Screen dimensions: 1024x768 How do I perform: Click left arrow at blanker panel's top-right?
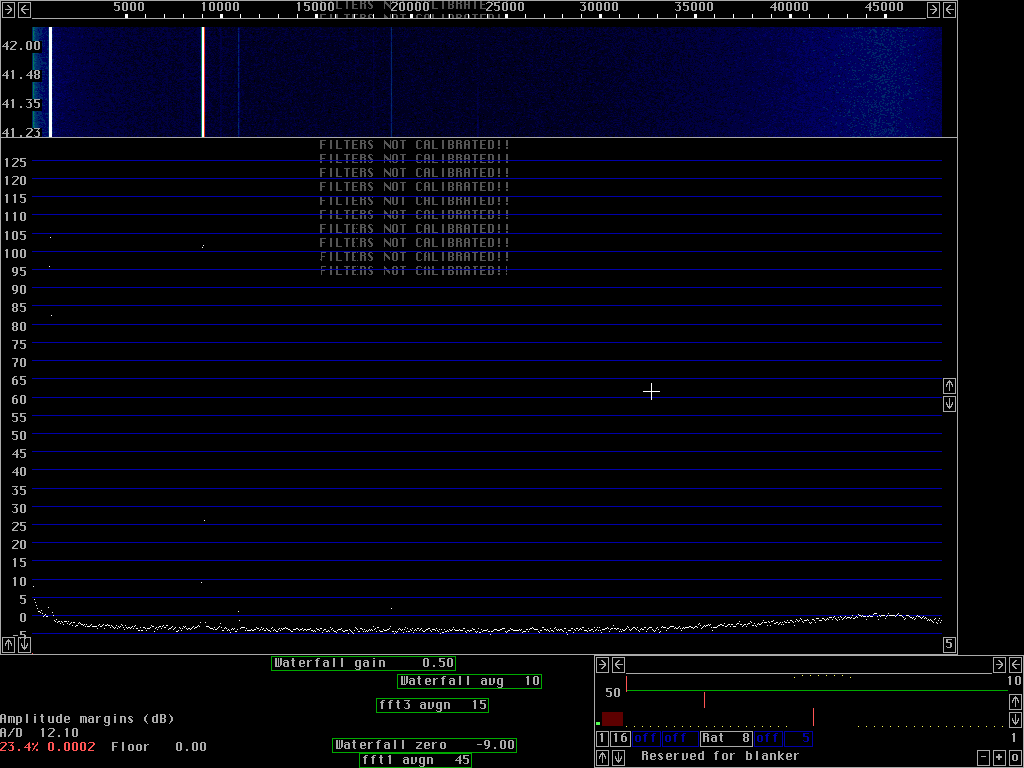pyautogui.click(x=1016, y=665)
